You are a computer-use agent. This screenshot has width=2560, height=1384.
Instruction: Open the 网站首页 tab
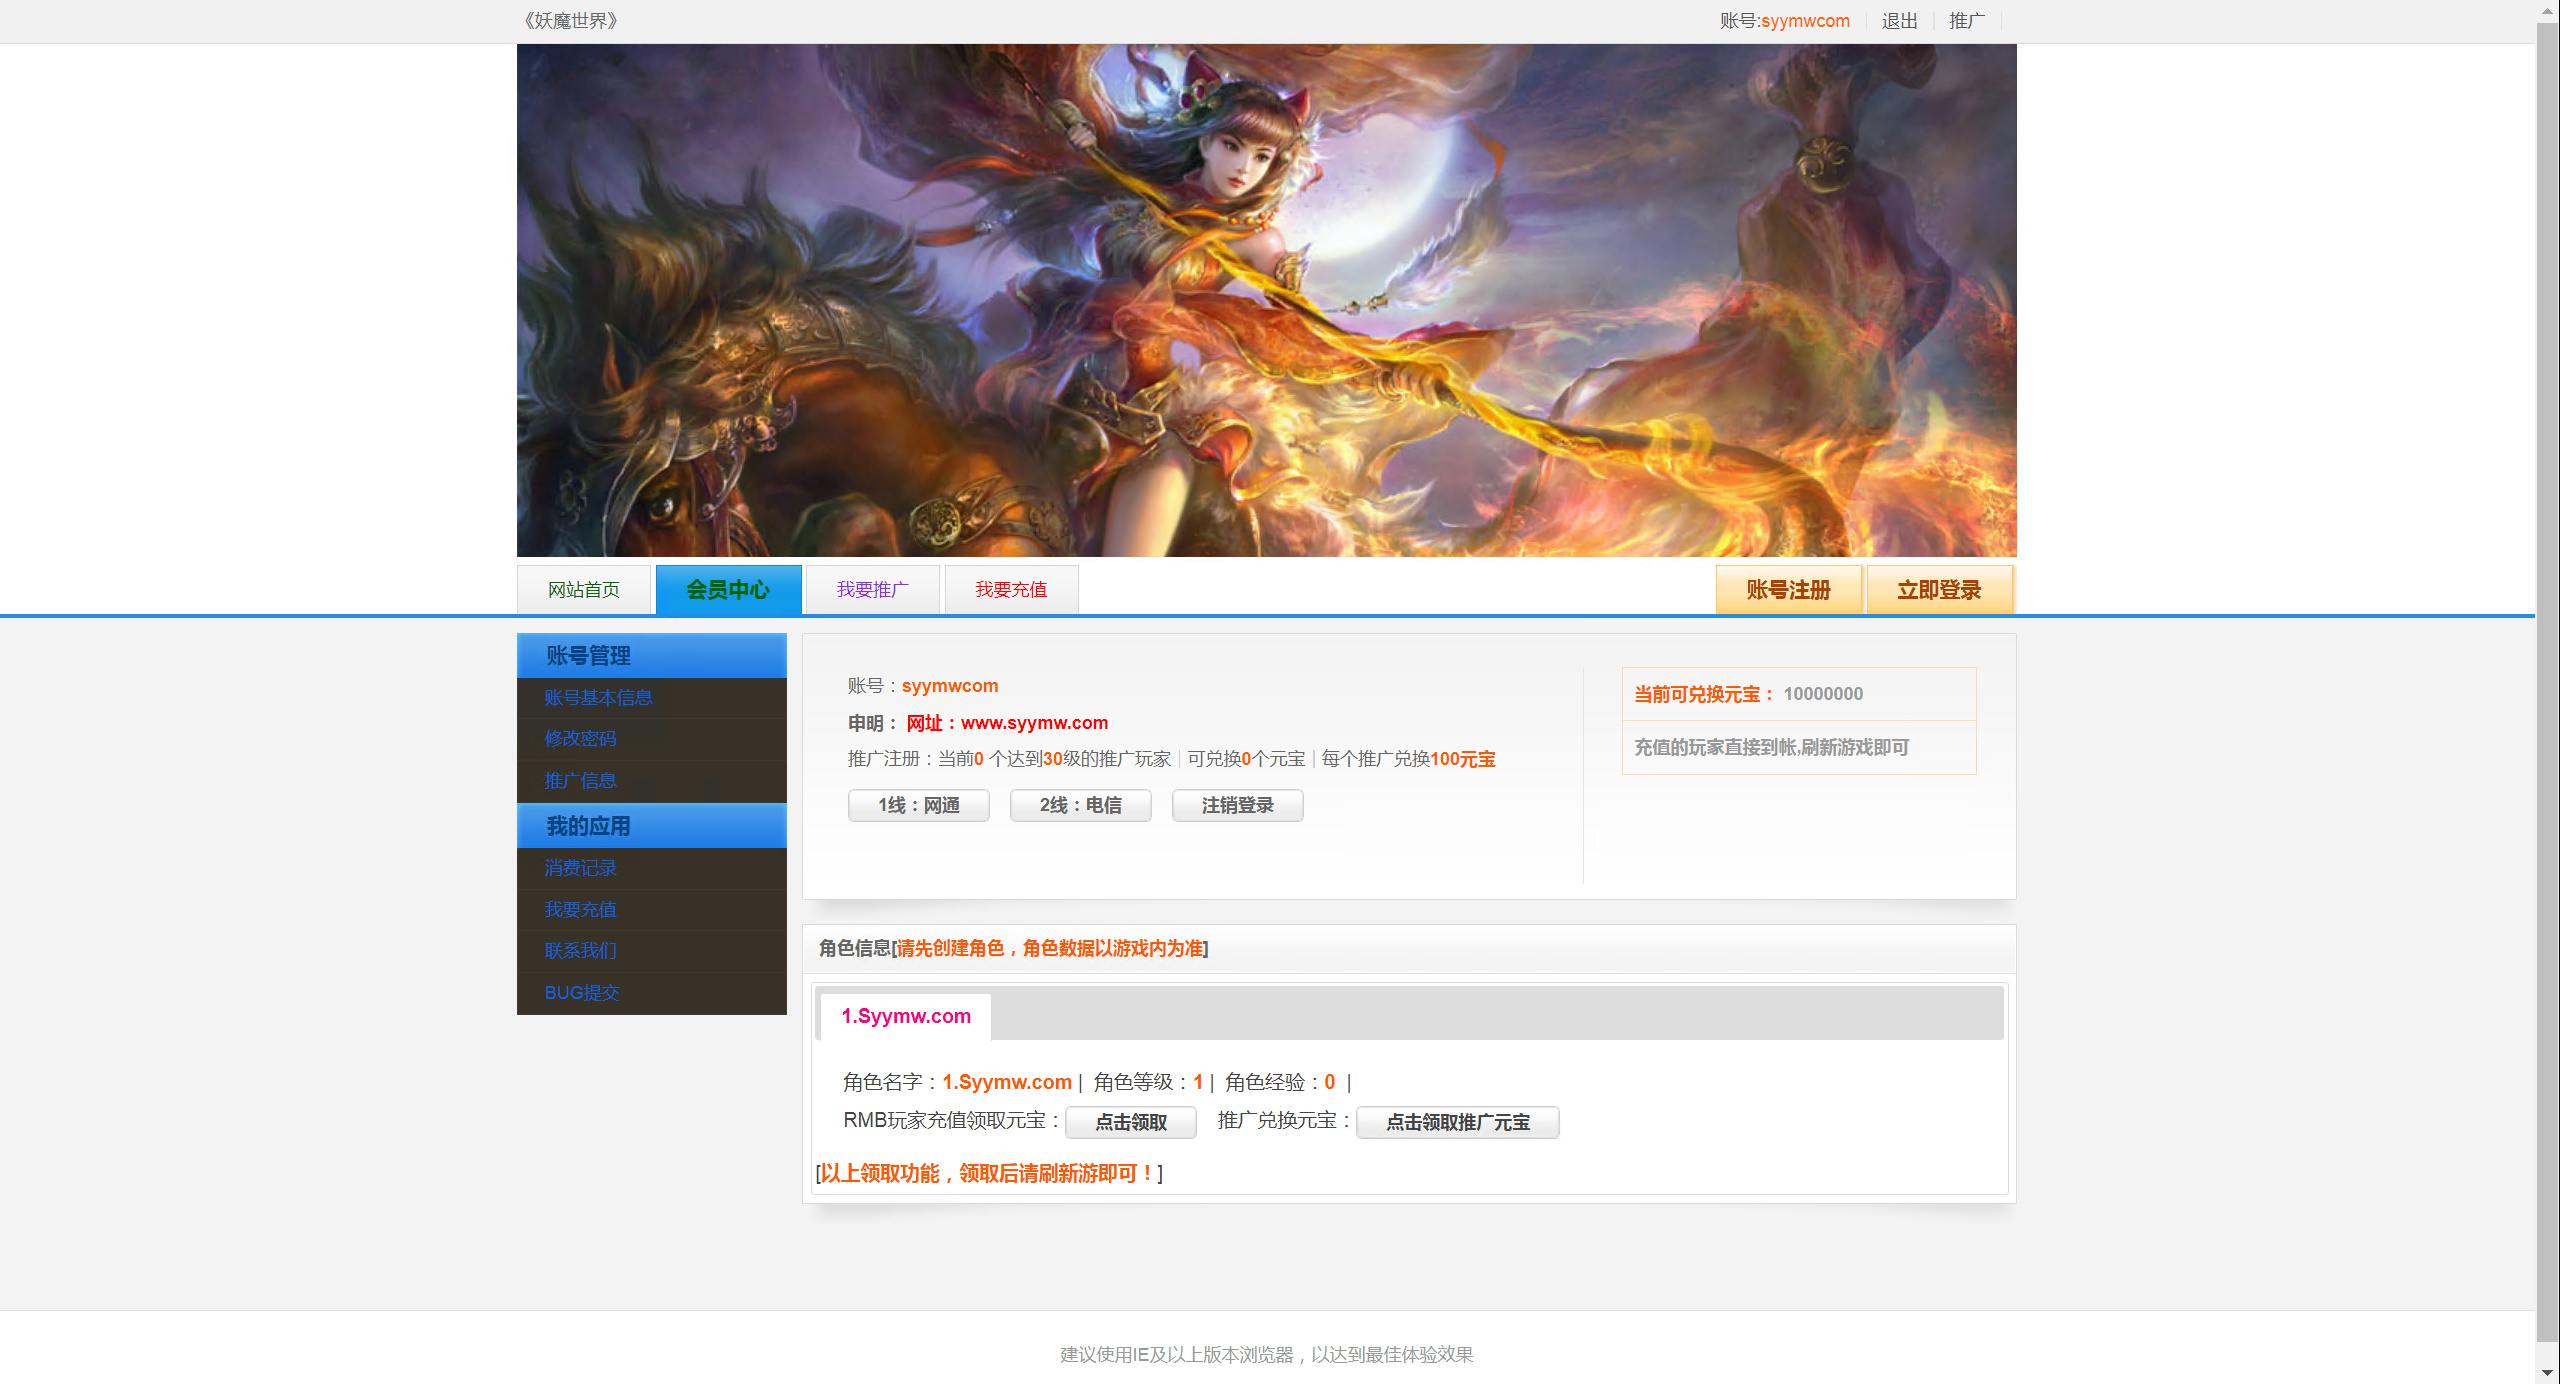click(583, 590)
